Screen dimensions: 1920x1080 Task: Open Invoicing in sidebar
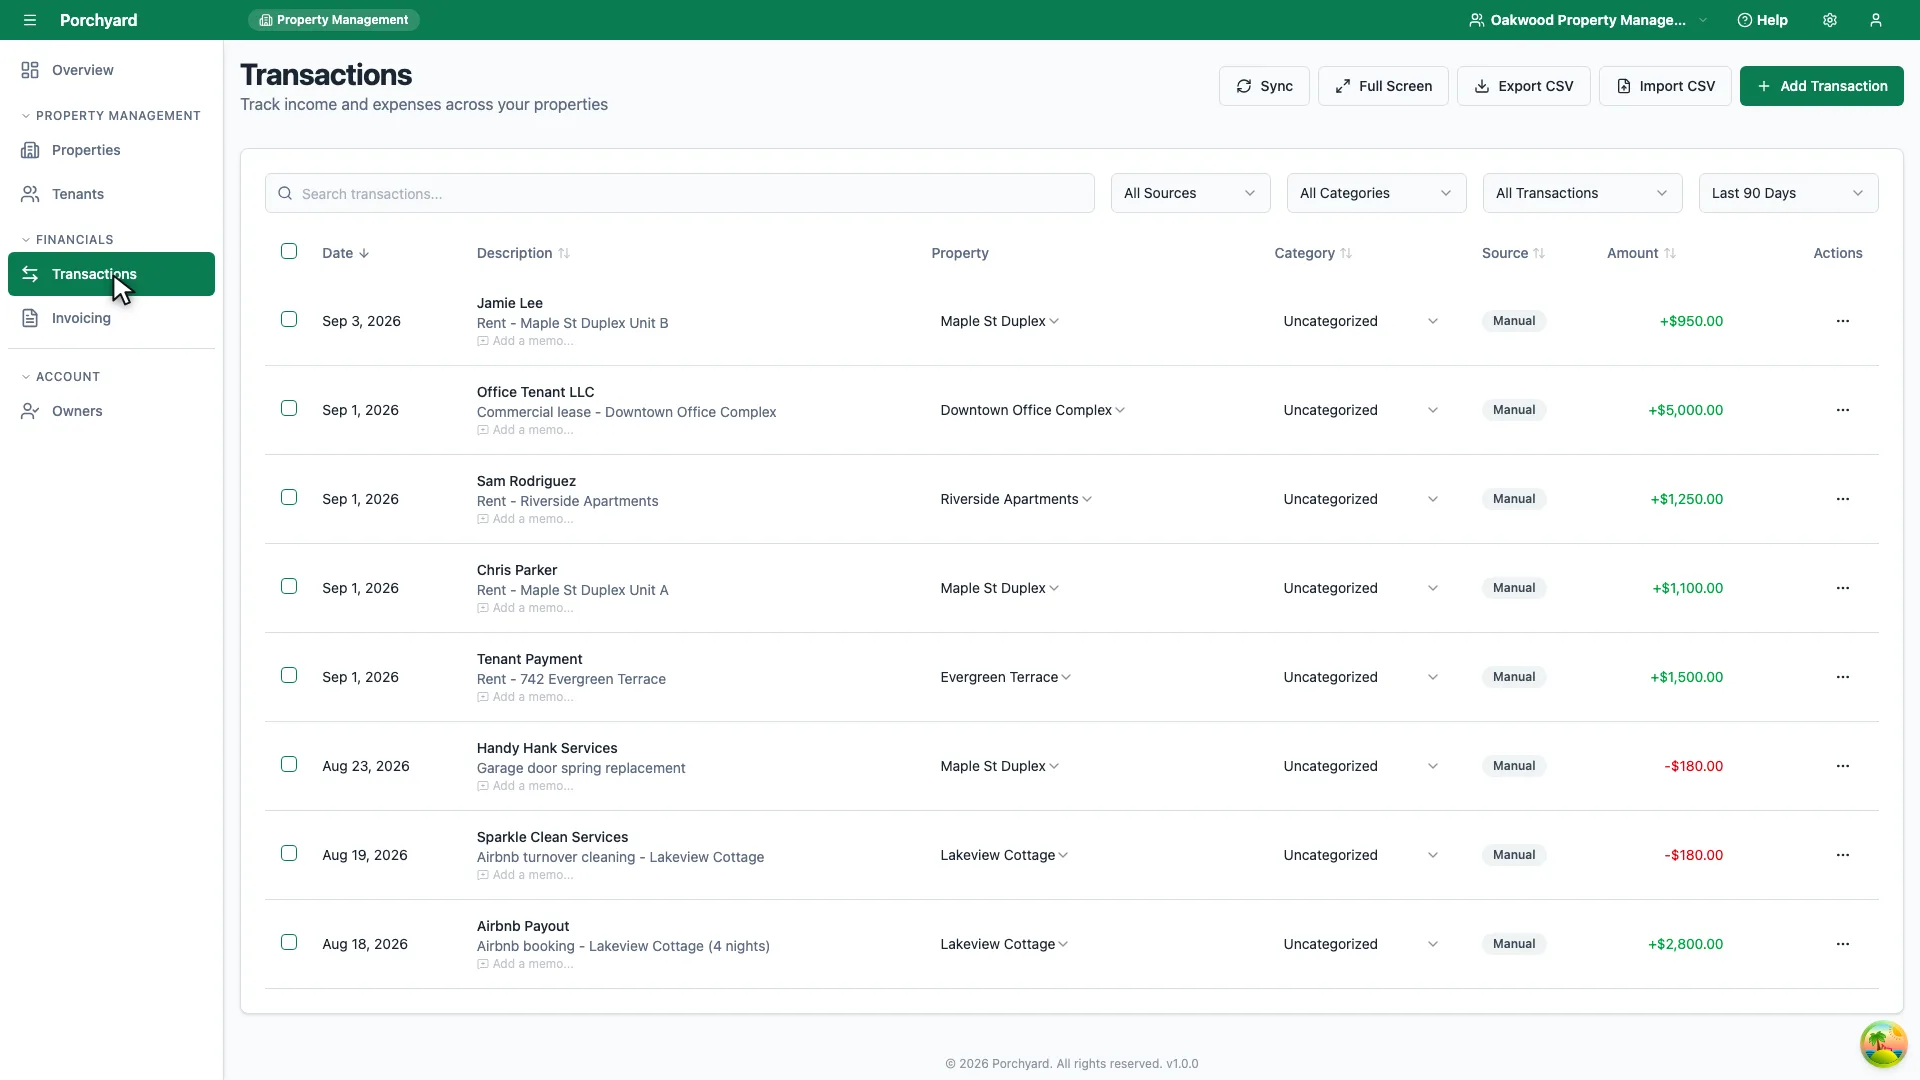coord(111,318)
